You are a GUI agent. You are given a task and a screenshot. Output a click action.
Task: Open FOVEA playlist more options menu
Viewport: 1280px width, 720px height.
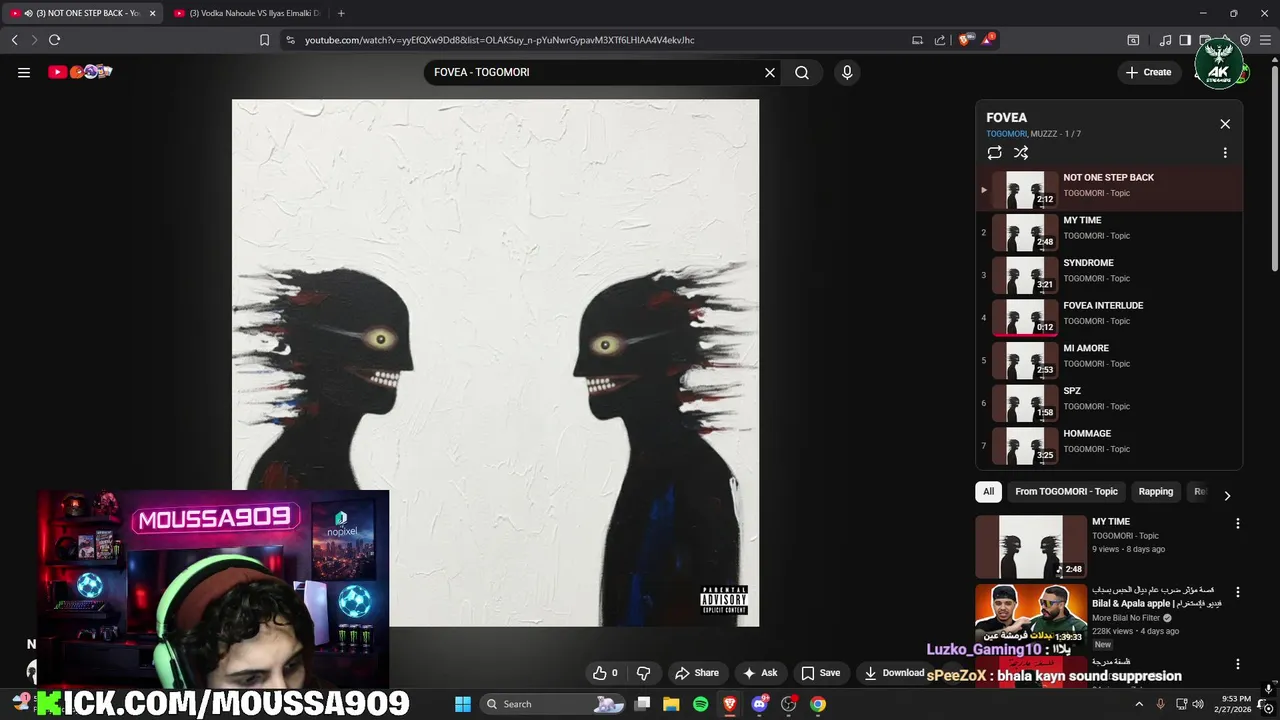[x=1225, y=153]
